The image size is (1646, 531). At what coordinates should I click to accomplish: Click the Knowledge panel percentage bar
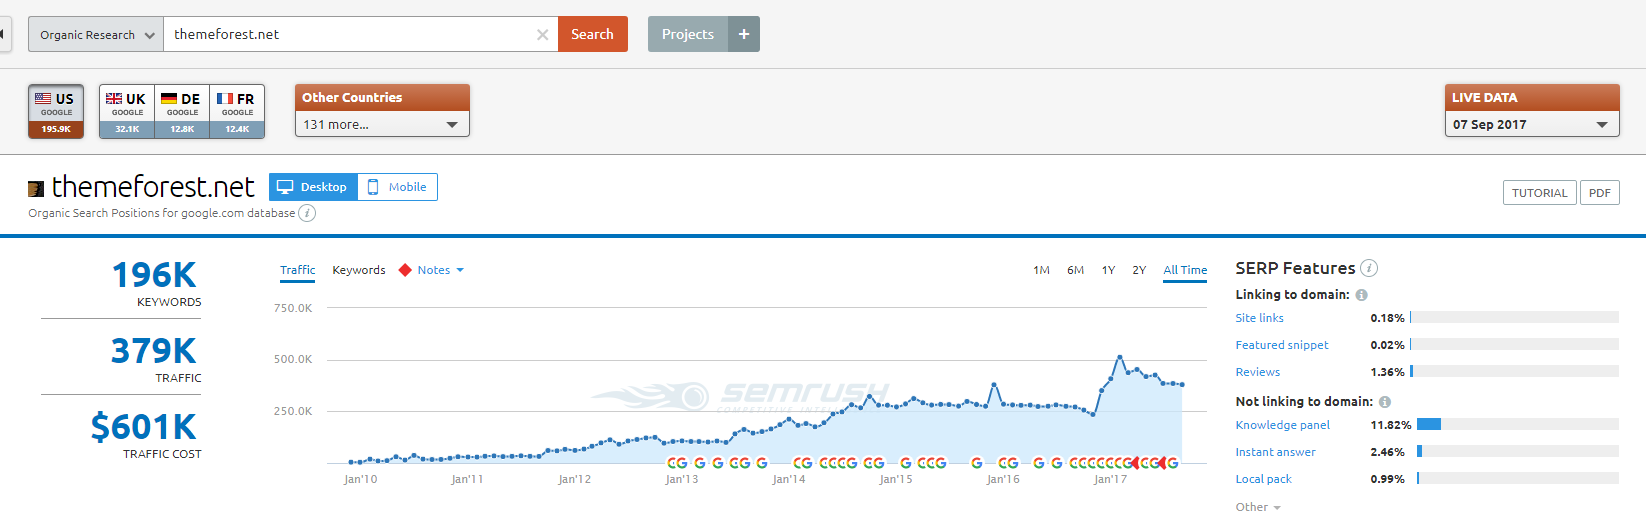1518,425
